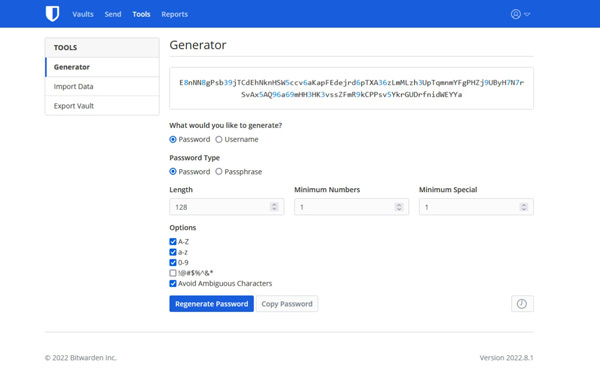Uncheck the 0-9 digits option
Image resolution: width=600 pixels, height=376 pixels.
173,263
